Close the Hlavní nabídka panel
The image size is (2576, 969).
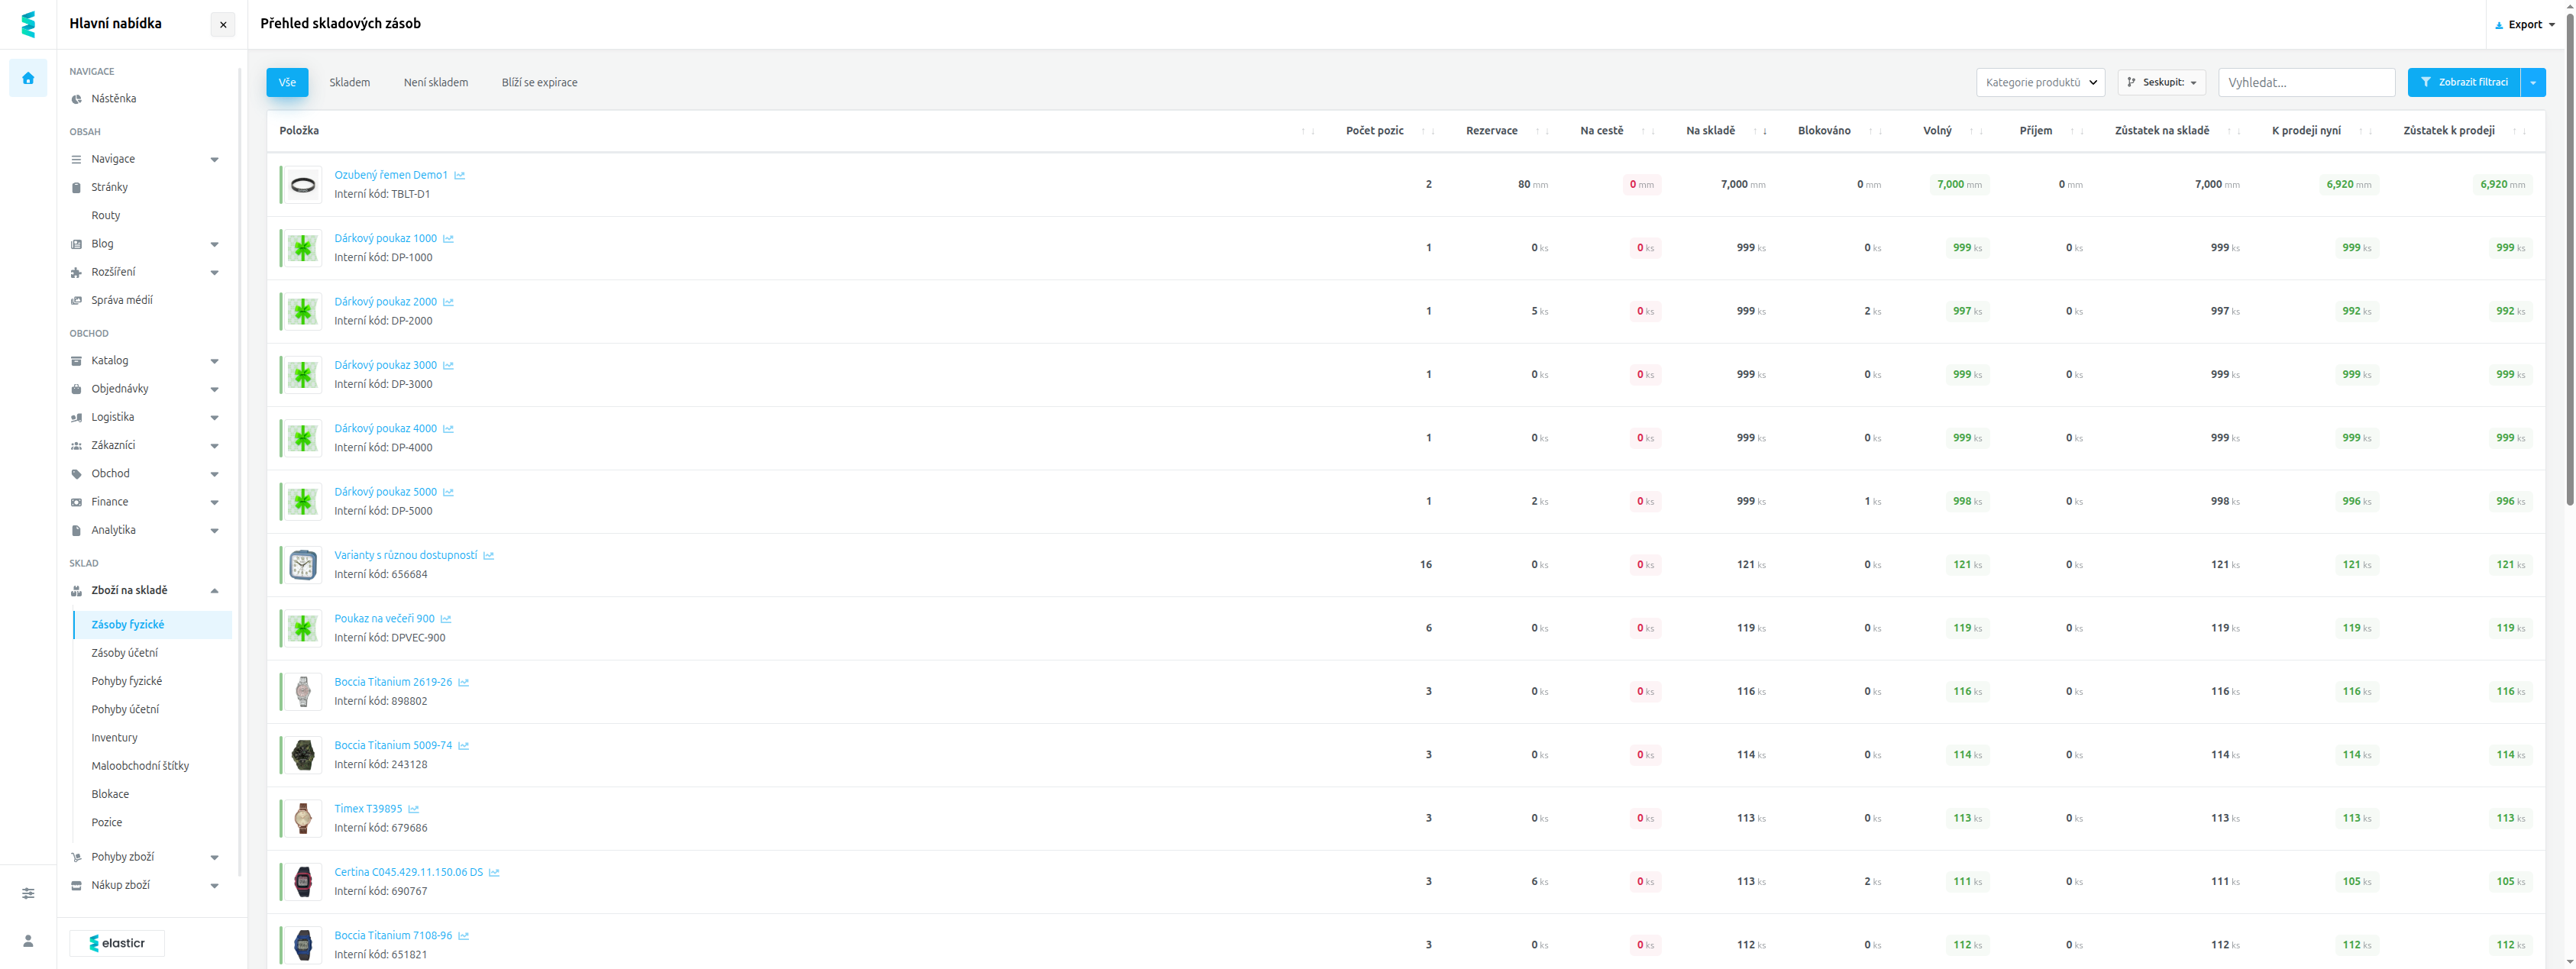click(223, 25)
